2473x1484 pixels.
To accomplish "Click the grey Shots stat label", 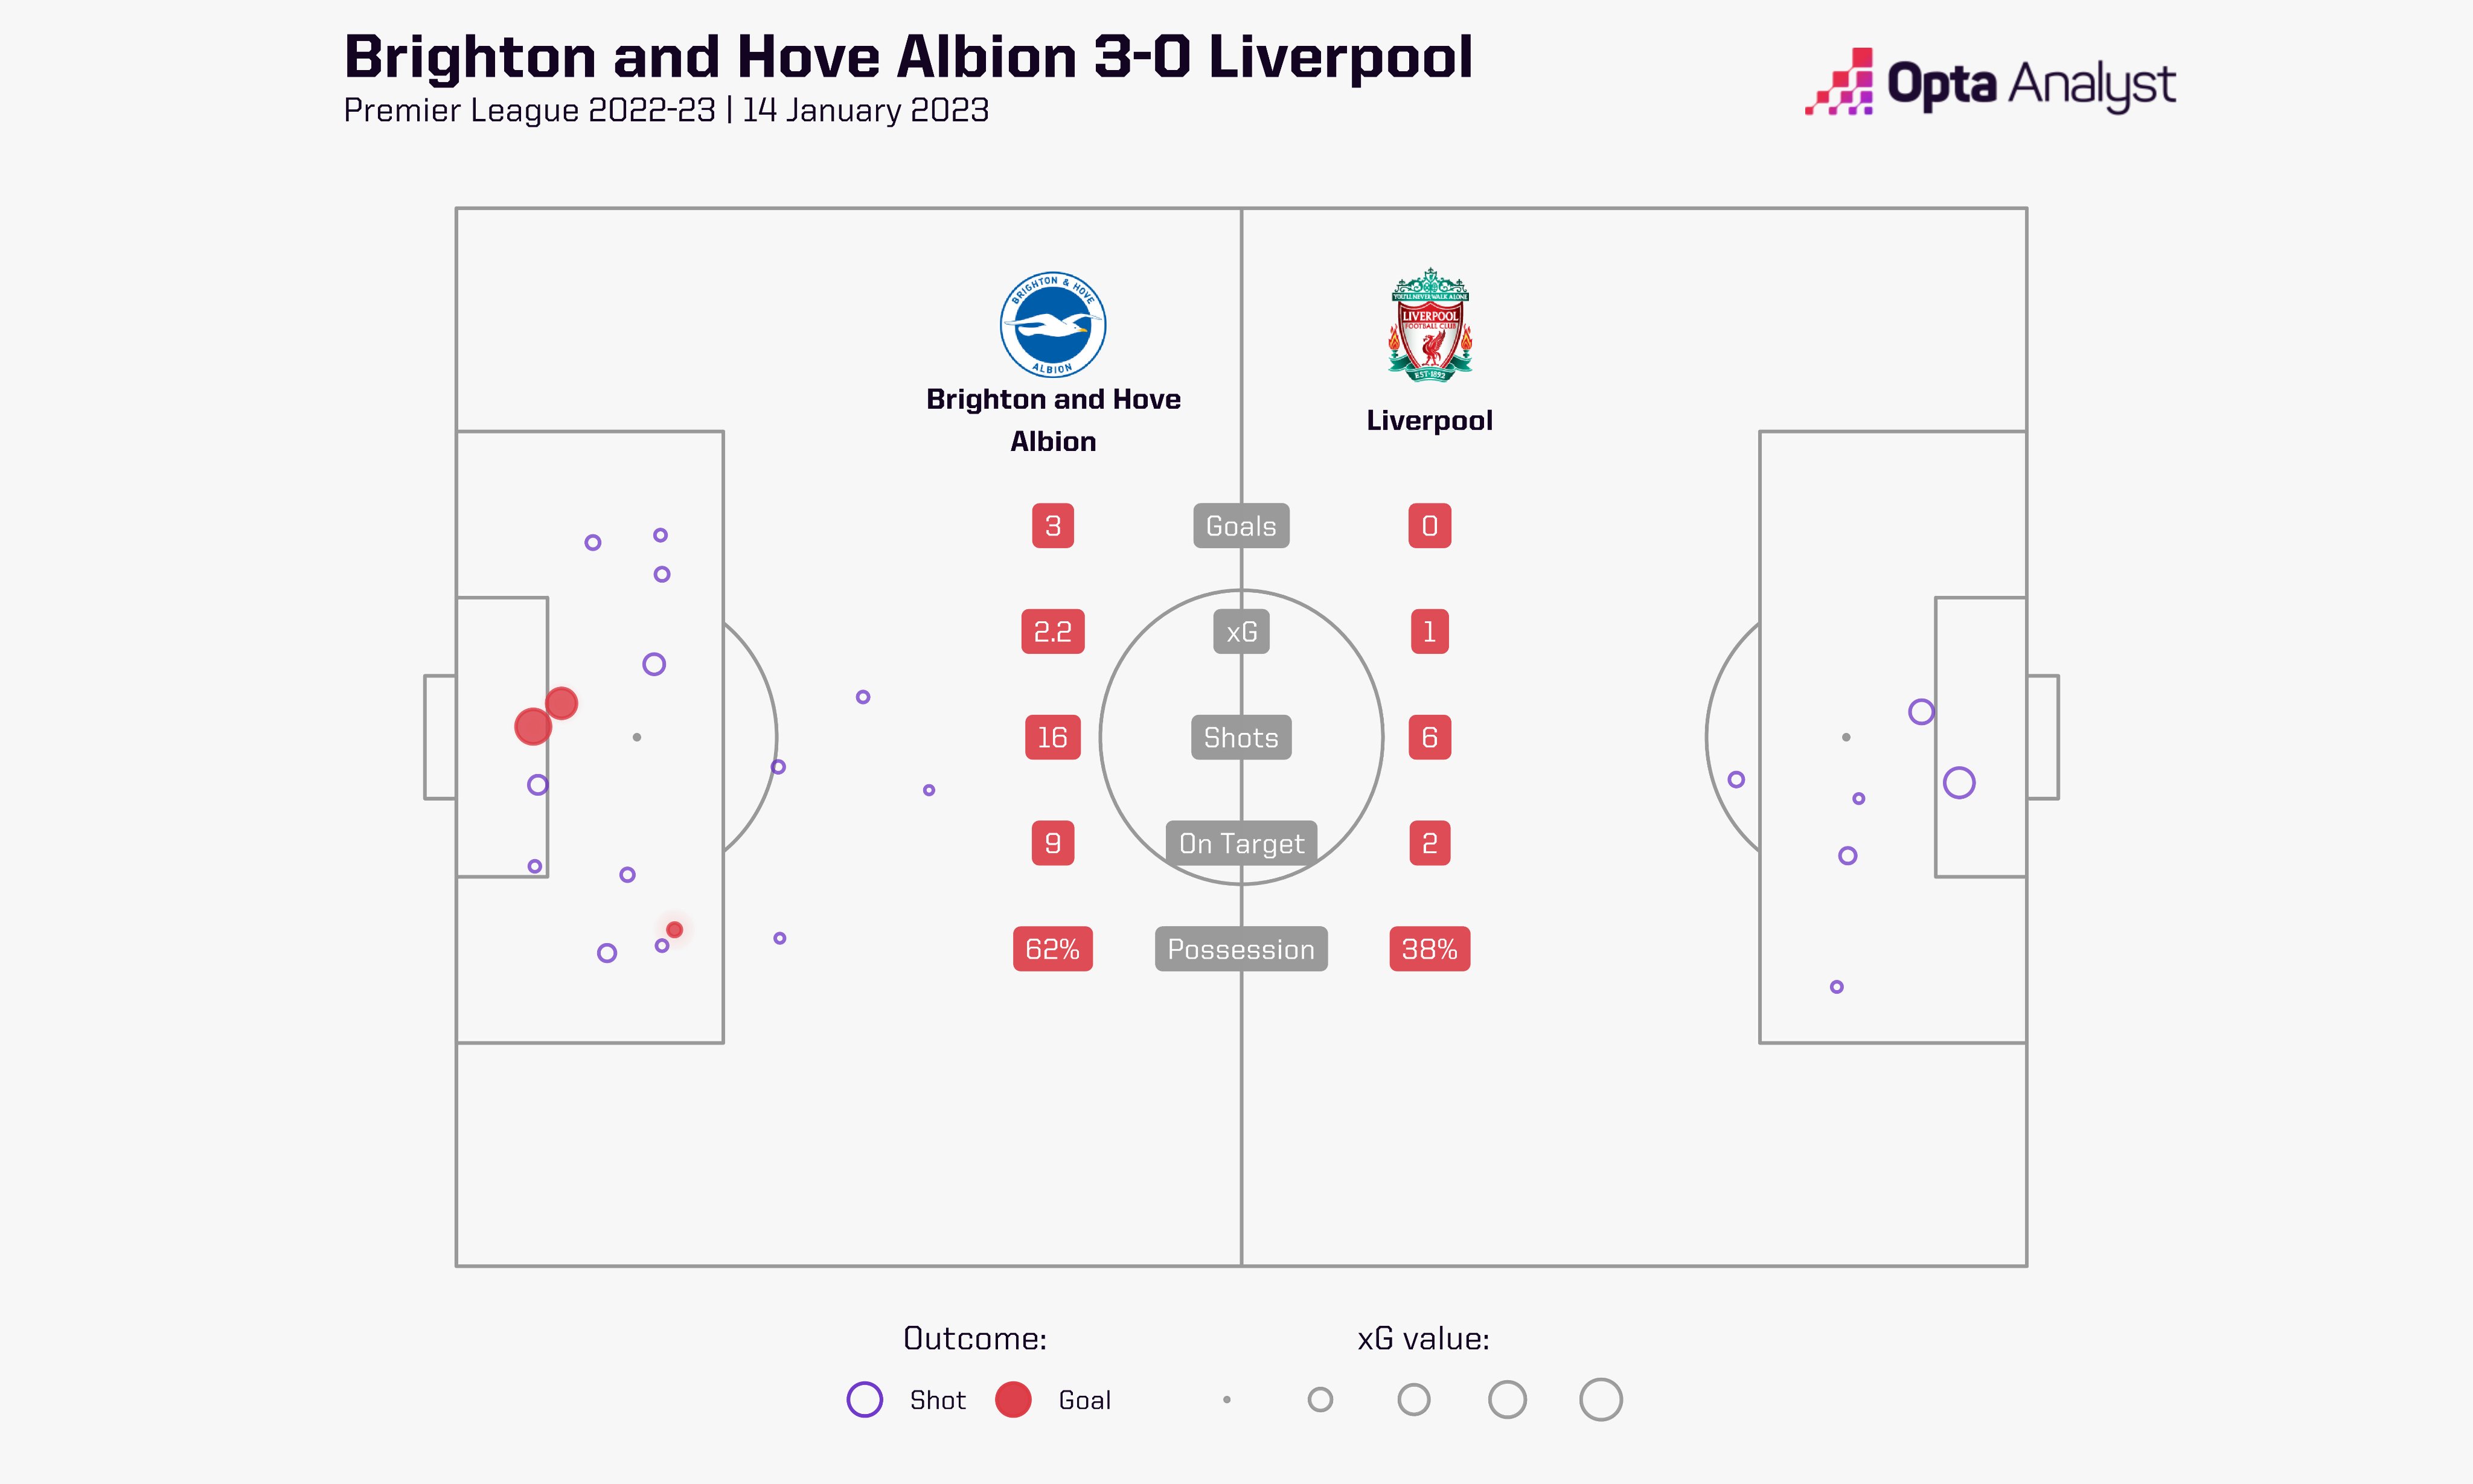I will coord(1241,738).
